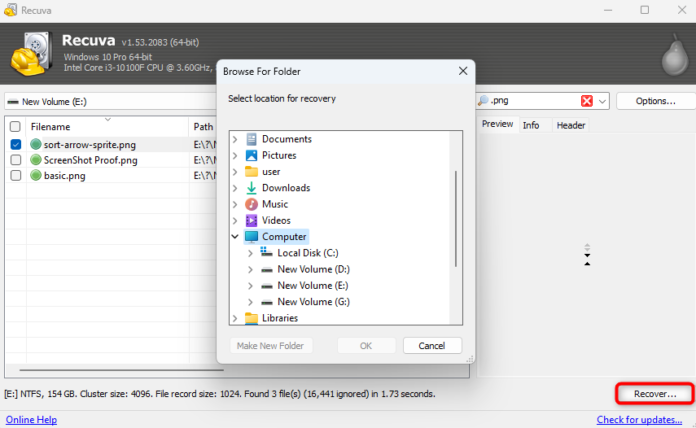The height and width of the screenshot is (428, 696).
Task: Select the Pictures folder icon
Action: pyautogui.click(x=251, y=155)
